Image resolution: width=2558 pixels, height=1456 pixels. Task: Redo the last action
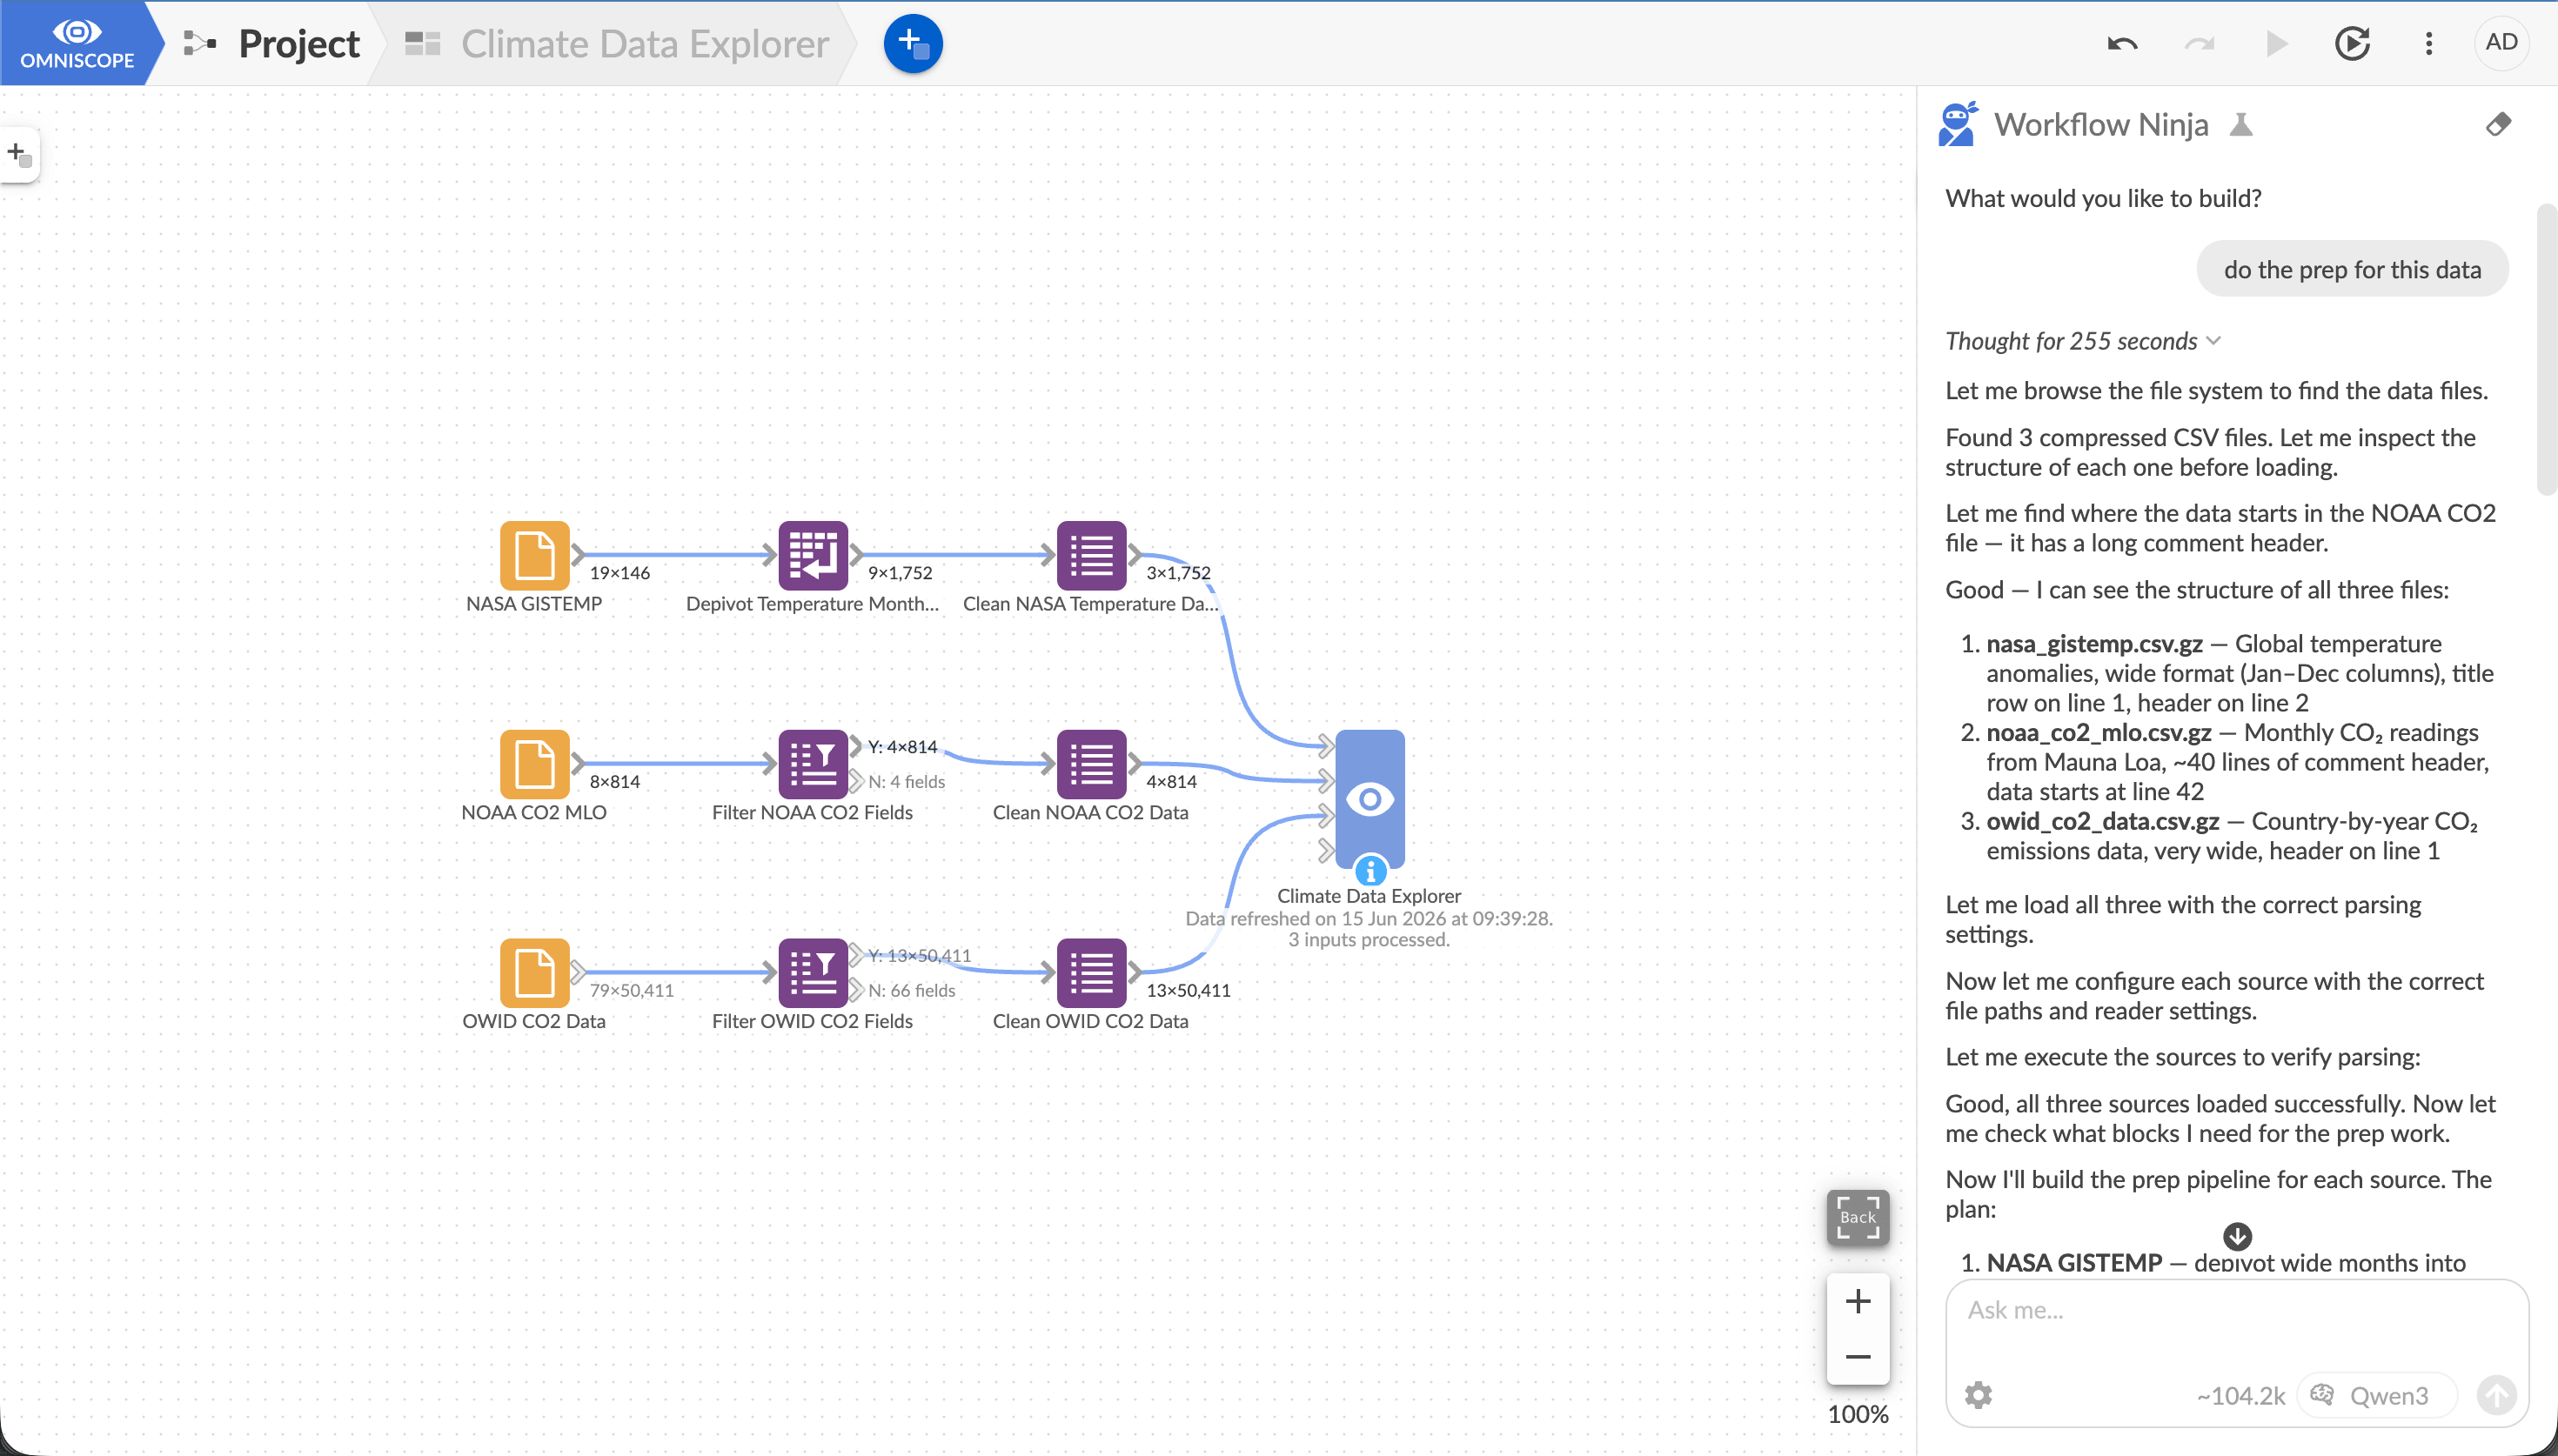(x=2199, y=44)
